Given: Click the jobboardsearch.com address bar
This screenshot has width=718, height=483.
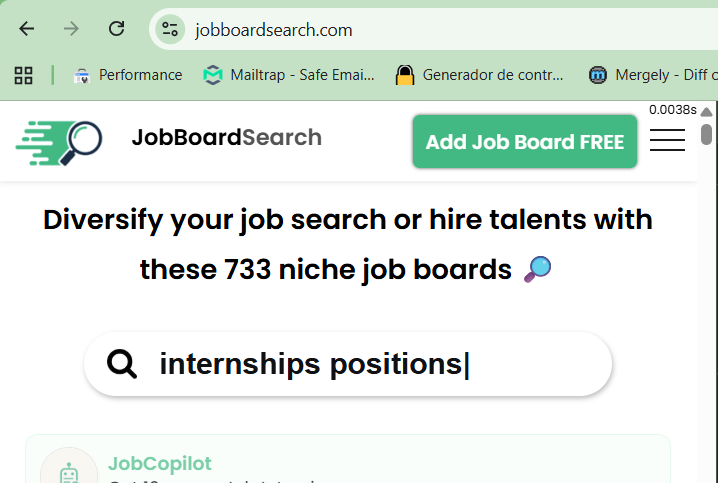Looking at the screenshot, I should tap(400, 29).
